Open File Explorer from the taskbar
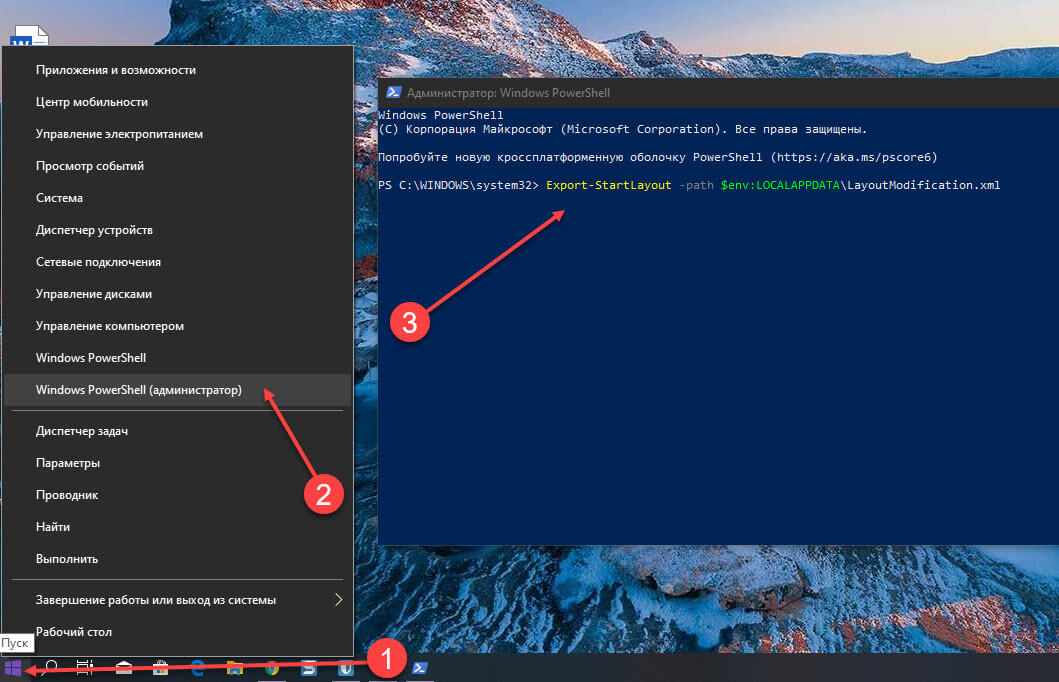This screenshot has height=682, width=1059. [234, 668]
